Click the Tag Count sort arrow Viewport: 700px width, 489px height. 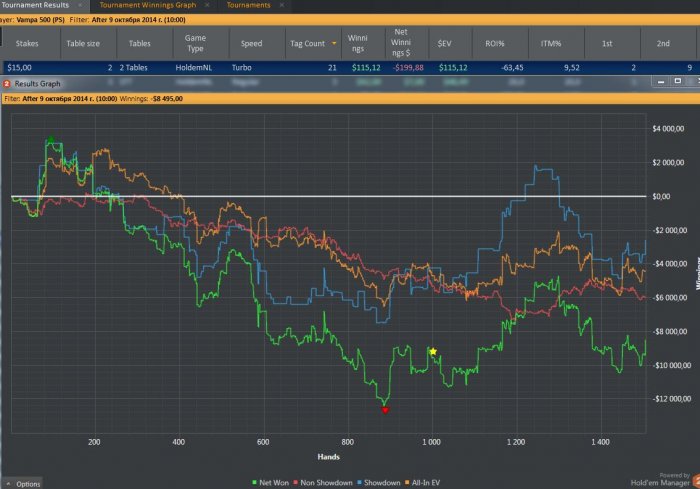(334, 43)
